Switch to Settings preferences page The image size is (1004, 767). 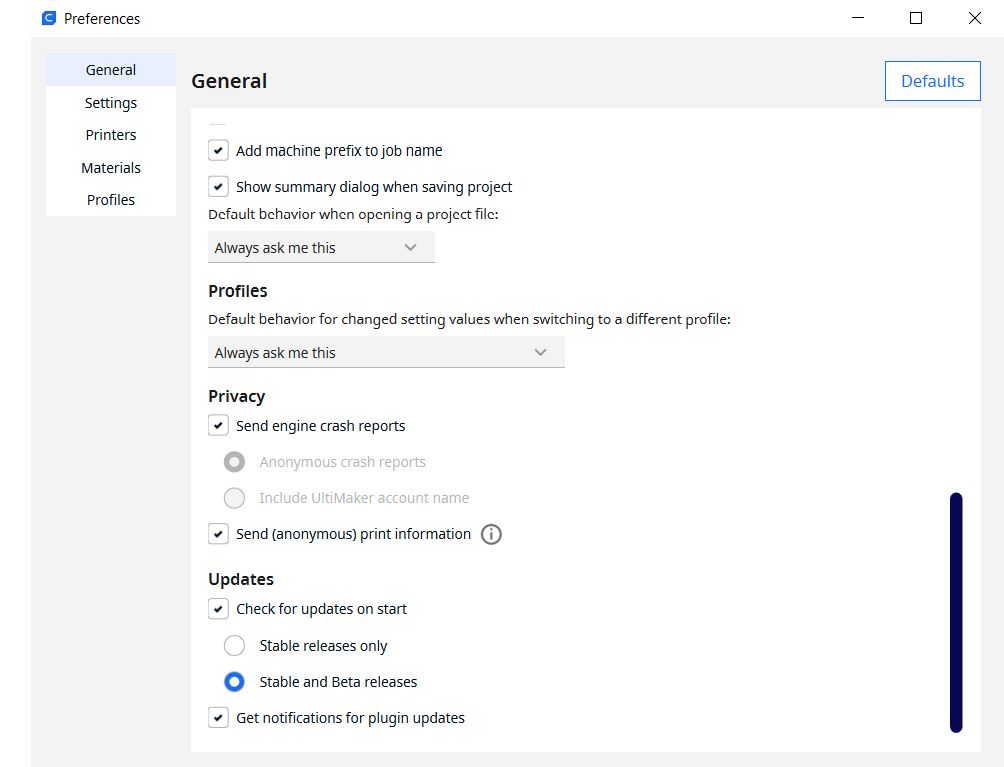click(111, 102)
